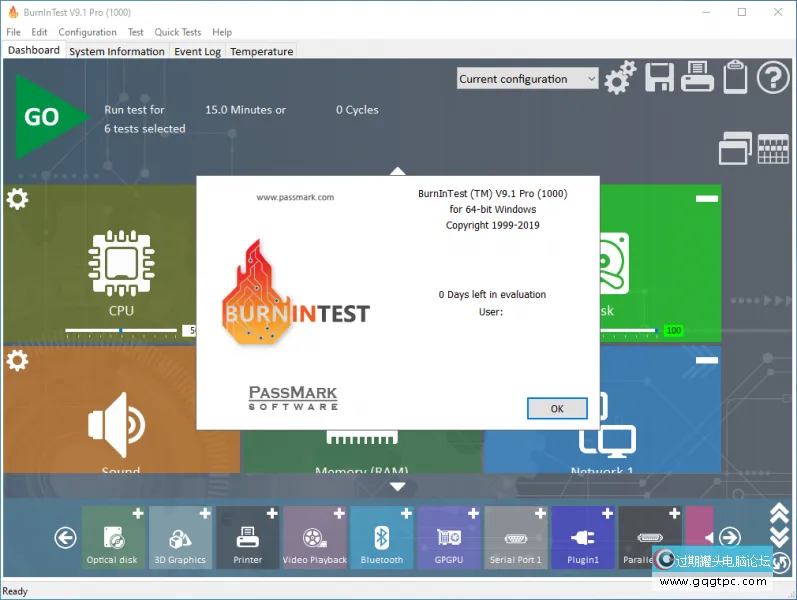Open help question mark icon

(x=773, y=78)
